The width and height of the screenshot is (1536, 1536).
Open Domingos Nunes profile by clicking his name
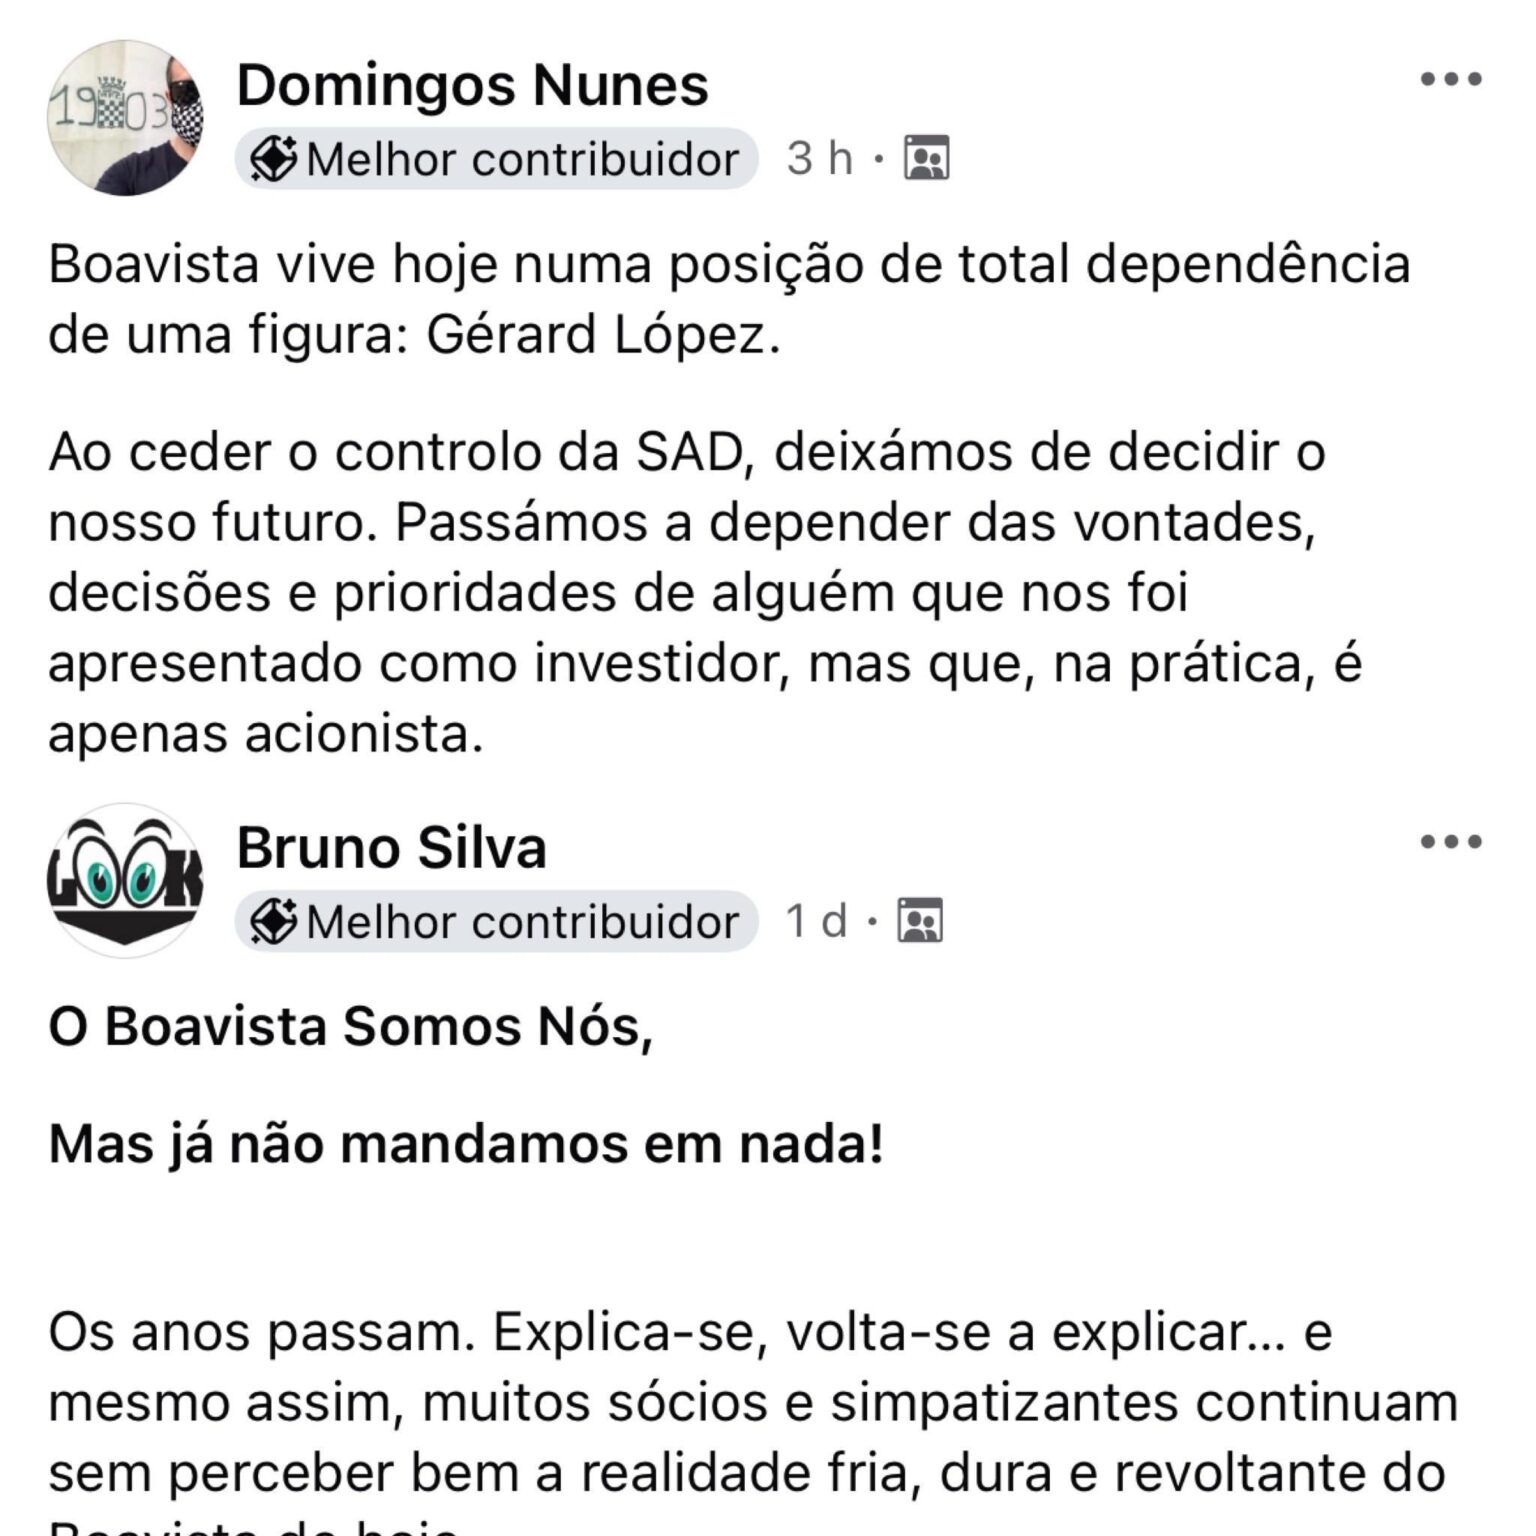(x=470, y=85)
